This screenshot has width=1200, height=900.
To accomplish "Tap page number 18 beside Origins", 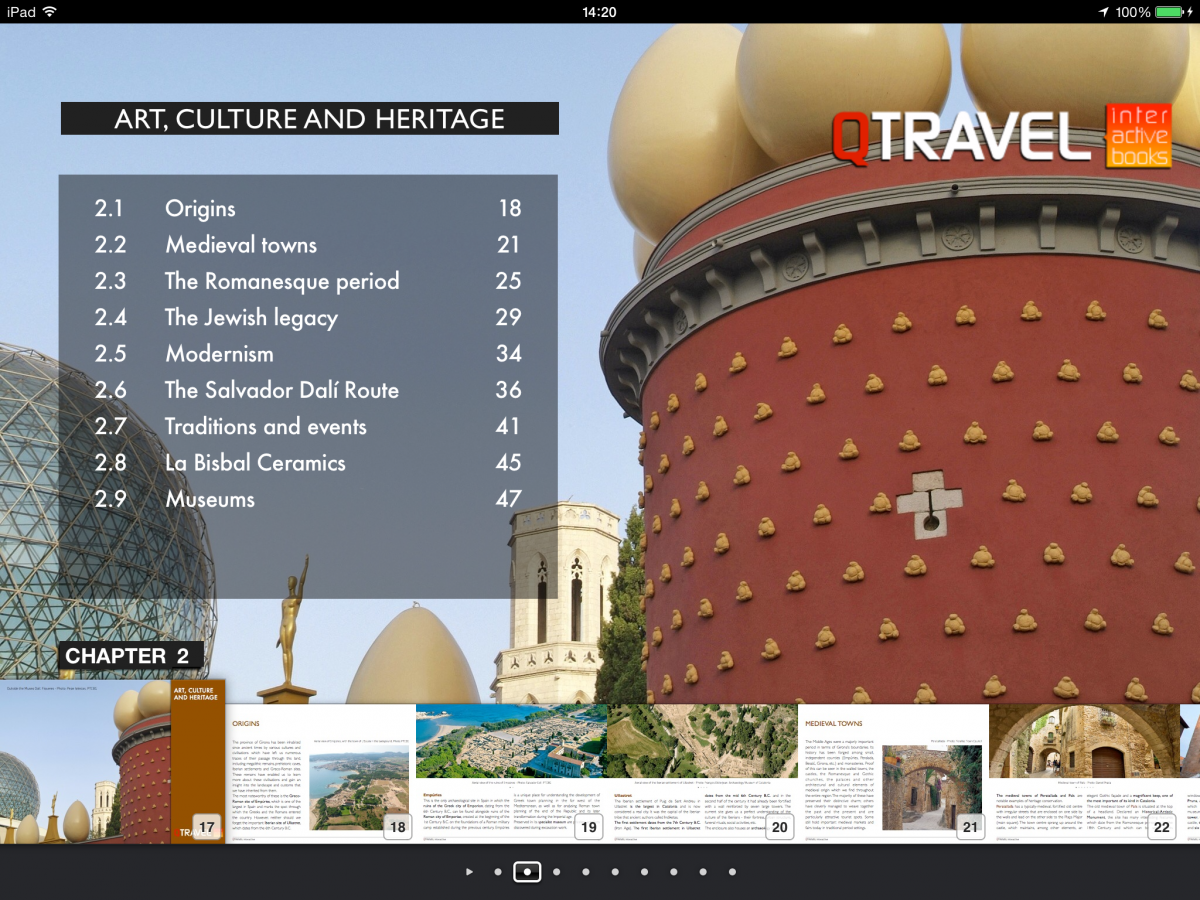I will (509, 209).
